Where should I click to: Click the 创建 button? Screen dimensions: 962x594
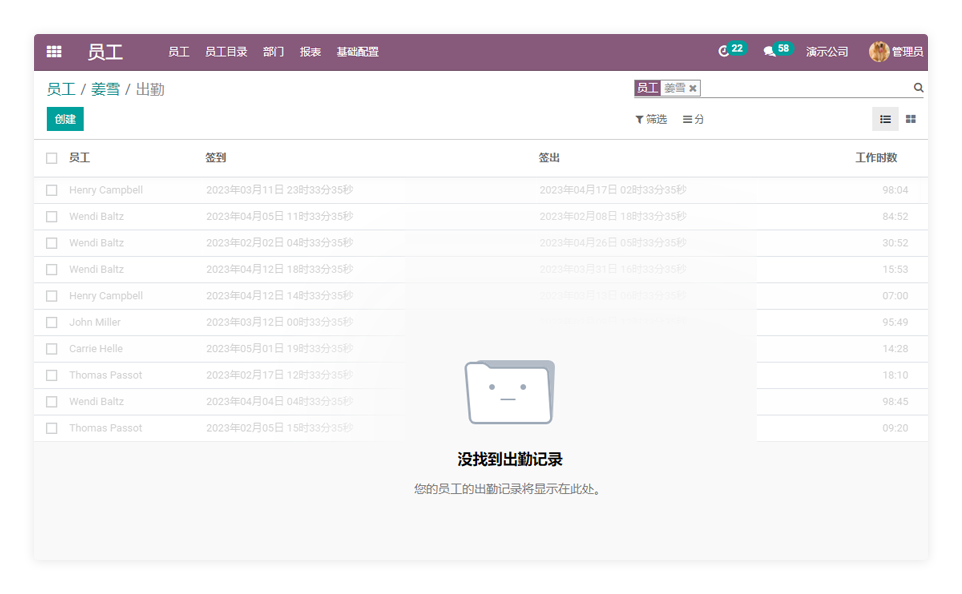click(65, 119)
